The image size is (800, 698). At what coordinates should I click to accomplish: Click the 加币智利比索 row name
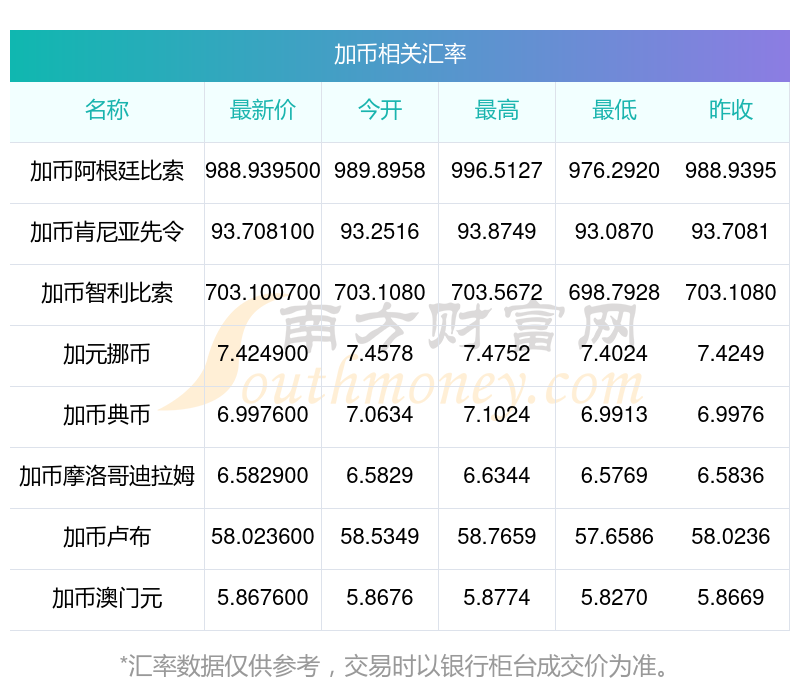coord(107,293)
